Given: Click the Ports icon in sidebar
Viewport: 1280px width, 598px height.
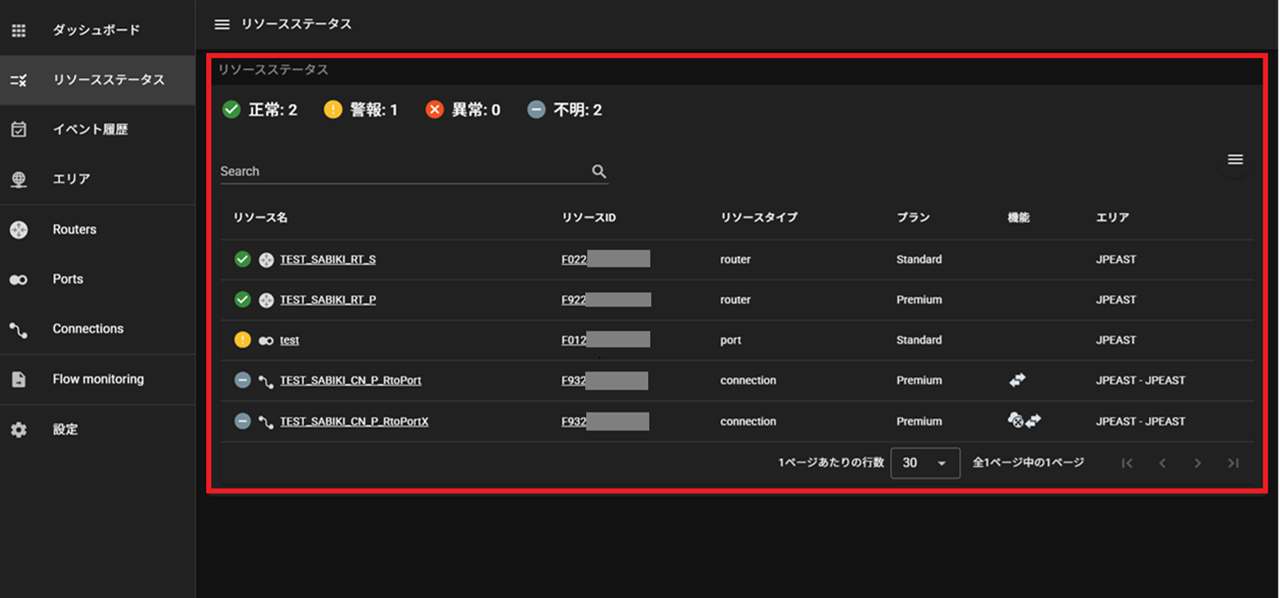Looking at the screenshot, I should point(18,279).
